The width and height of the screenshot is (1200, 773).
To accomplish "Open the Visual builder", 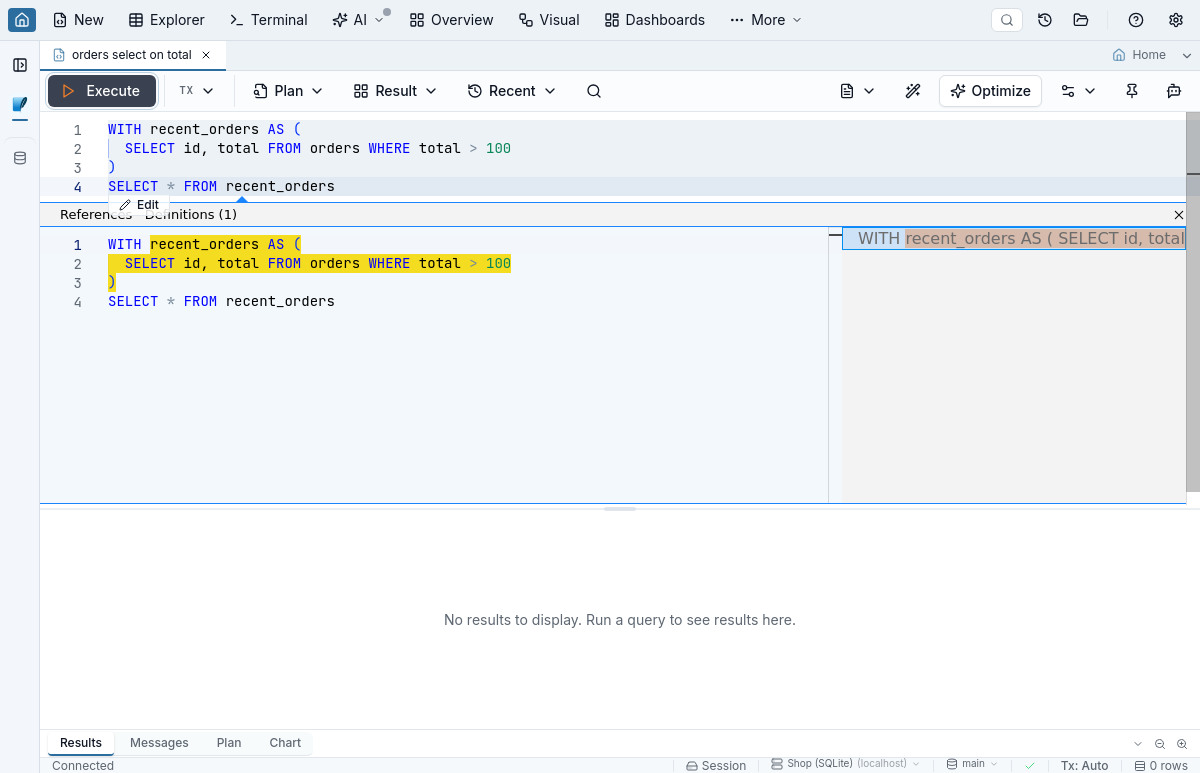I will coord(549,20).
